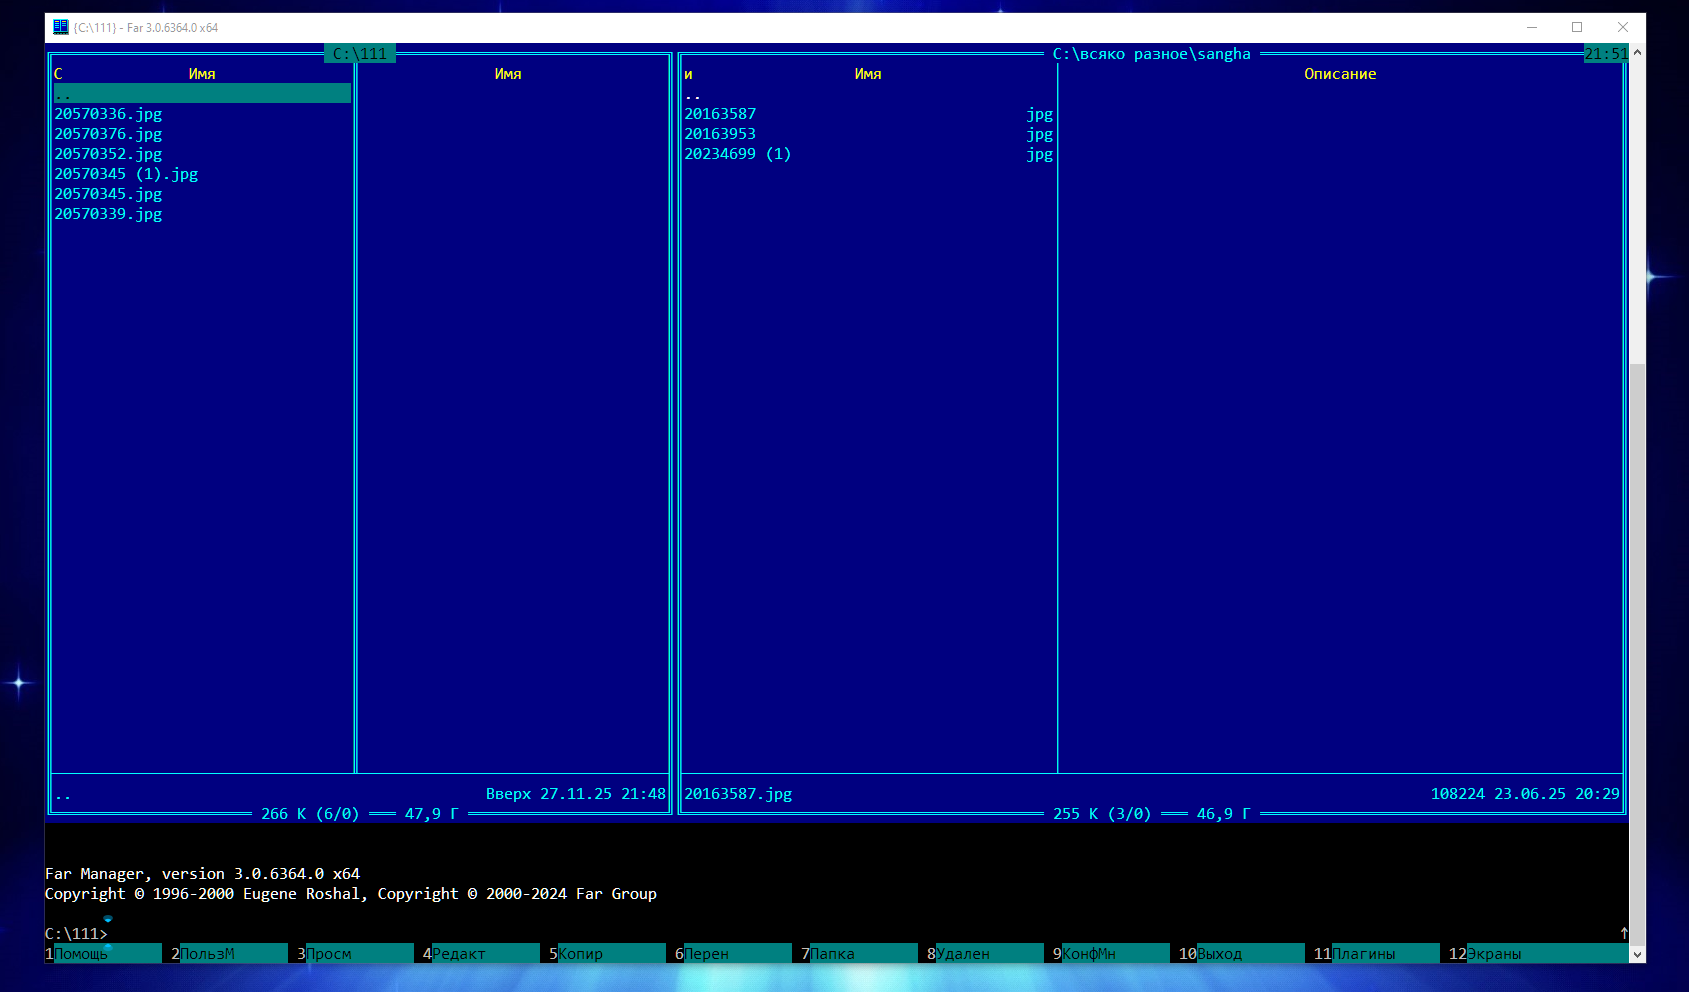The image size is (1689, 992).
Task: Click the right panel sort mode letter и
Action: [x=688, y=74]
